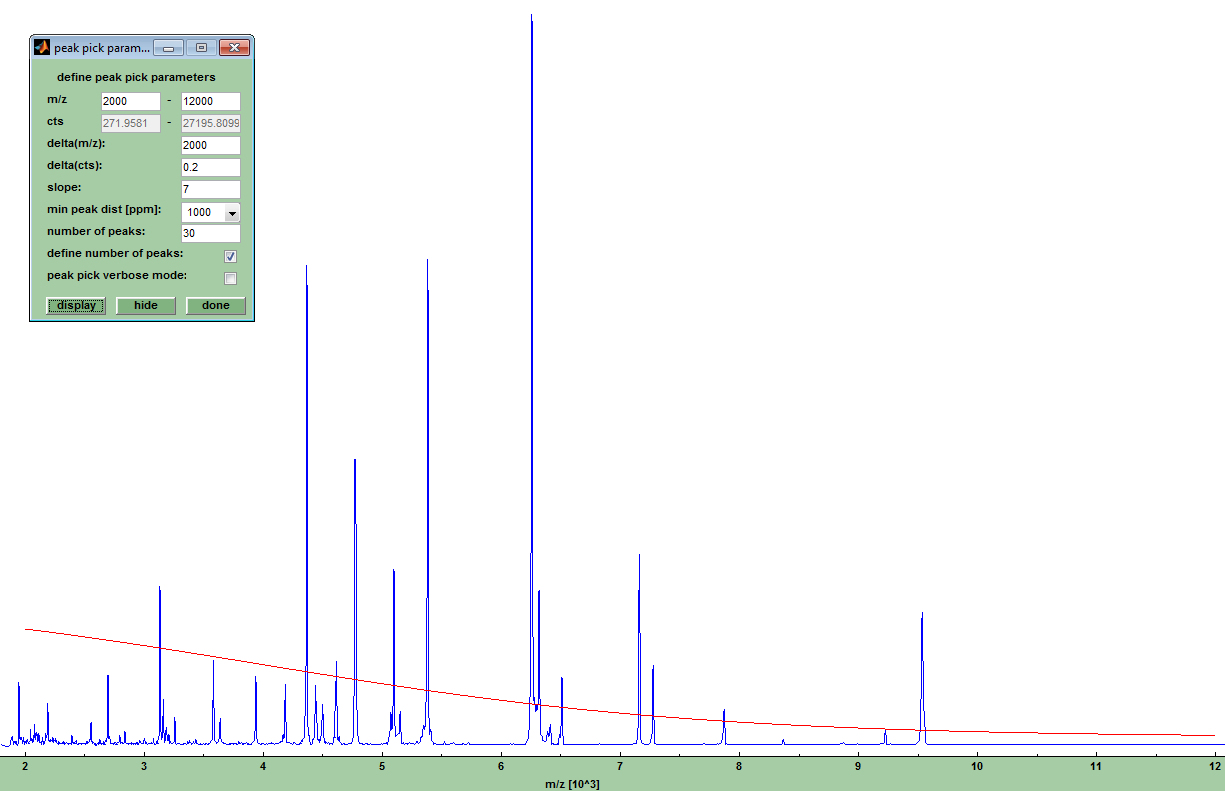Maximize the peak pick parameters window
This screenshot has width=1225, height=791.
tap(201, 47)
